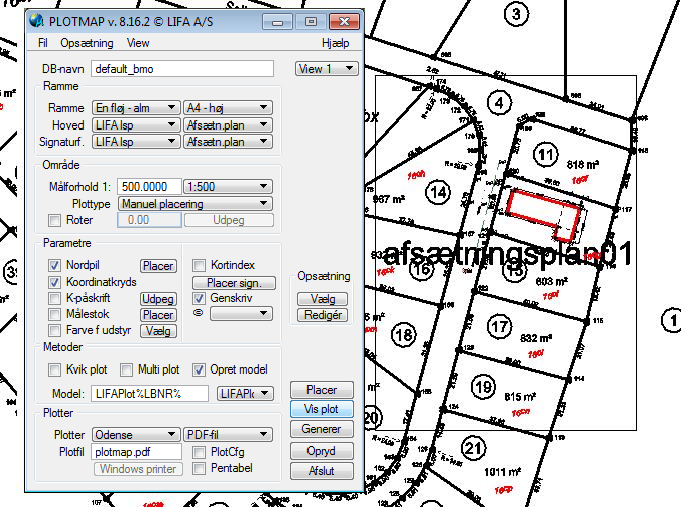Click Vælg button beside Farve f udstyr
This screenshot has width=681, height=507.
[x=158, y=331]
